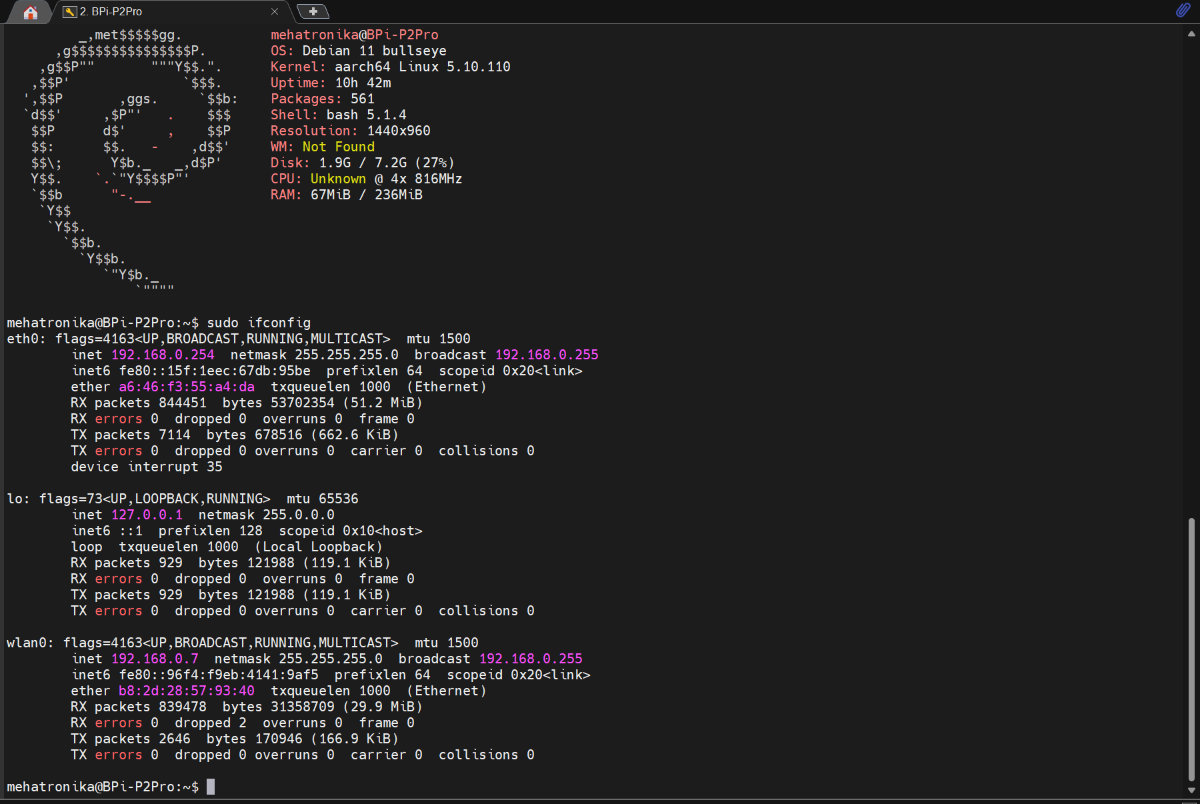Click the wlan0 IP address 192.168.0.7

155,659
